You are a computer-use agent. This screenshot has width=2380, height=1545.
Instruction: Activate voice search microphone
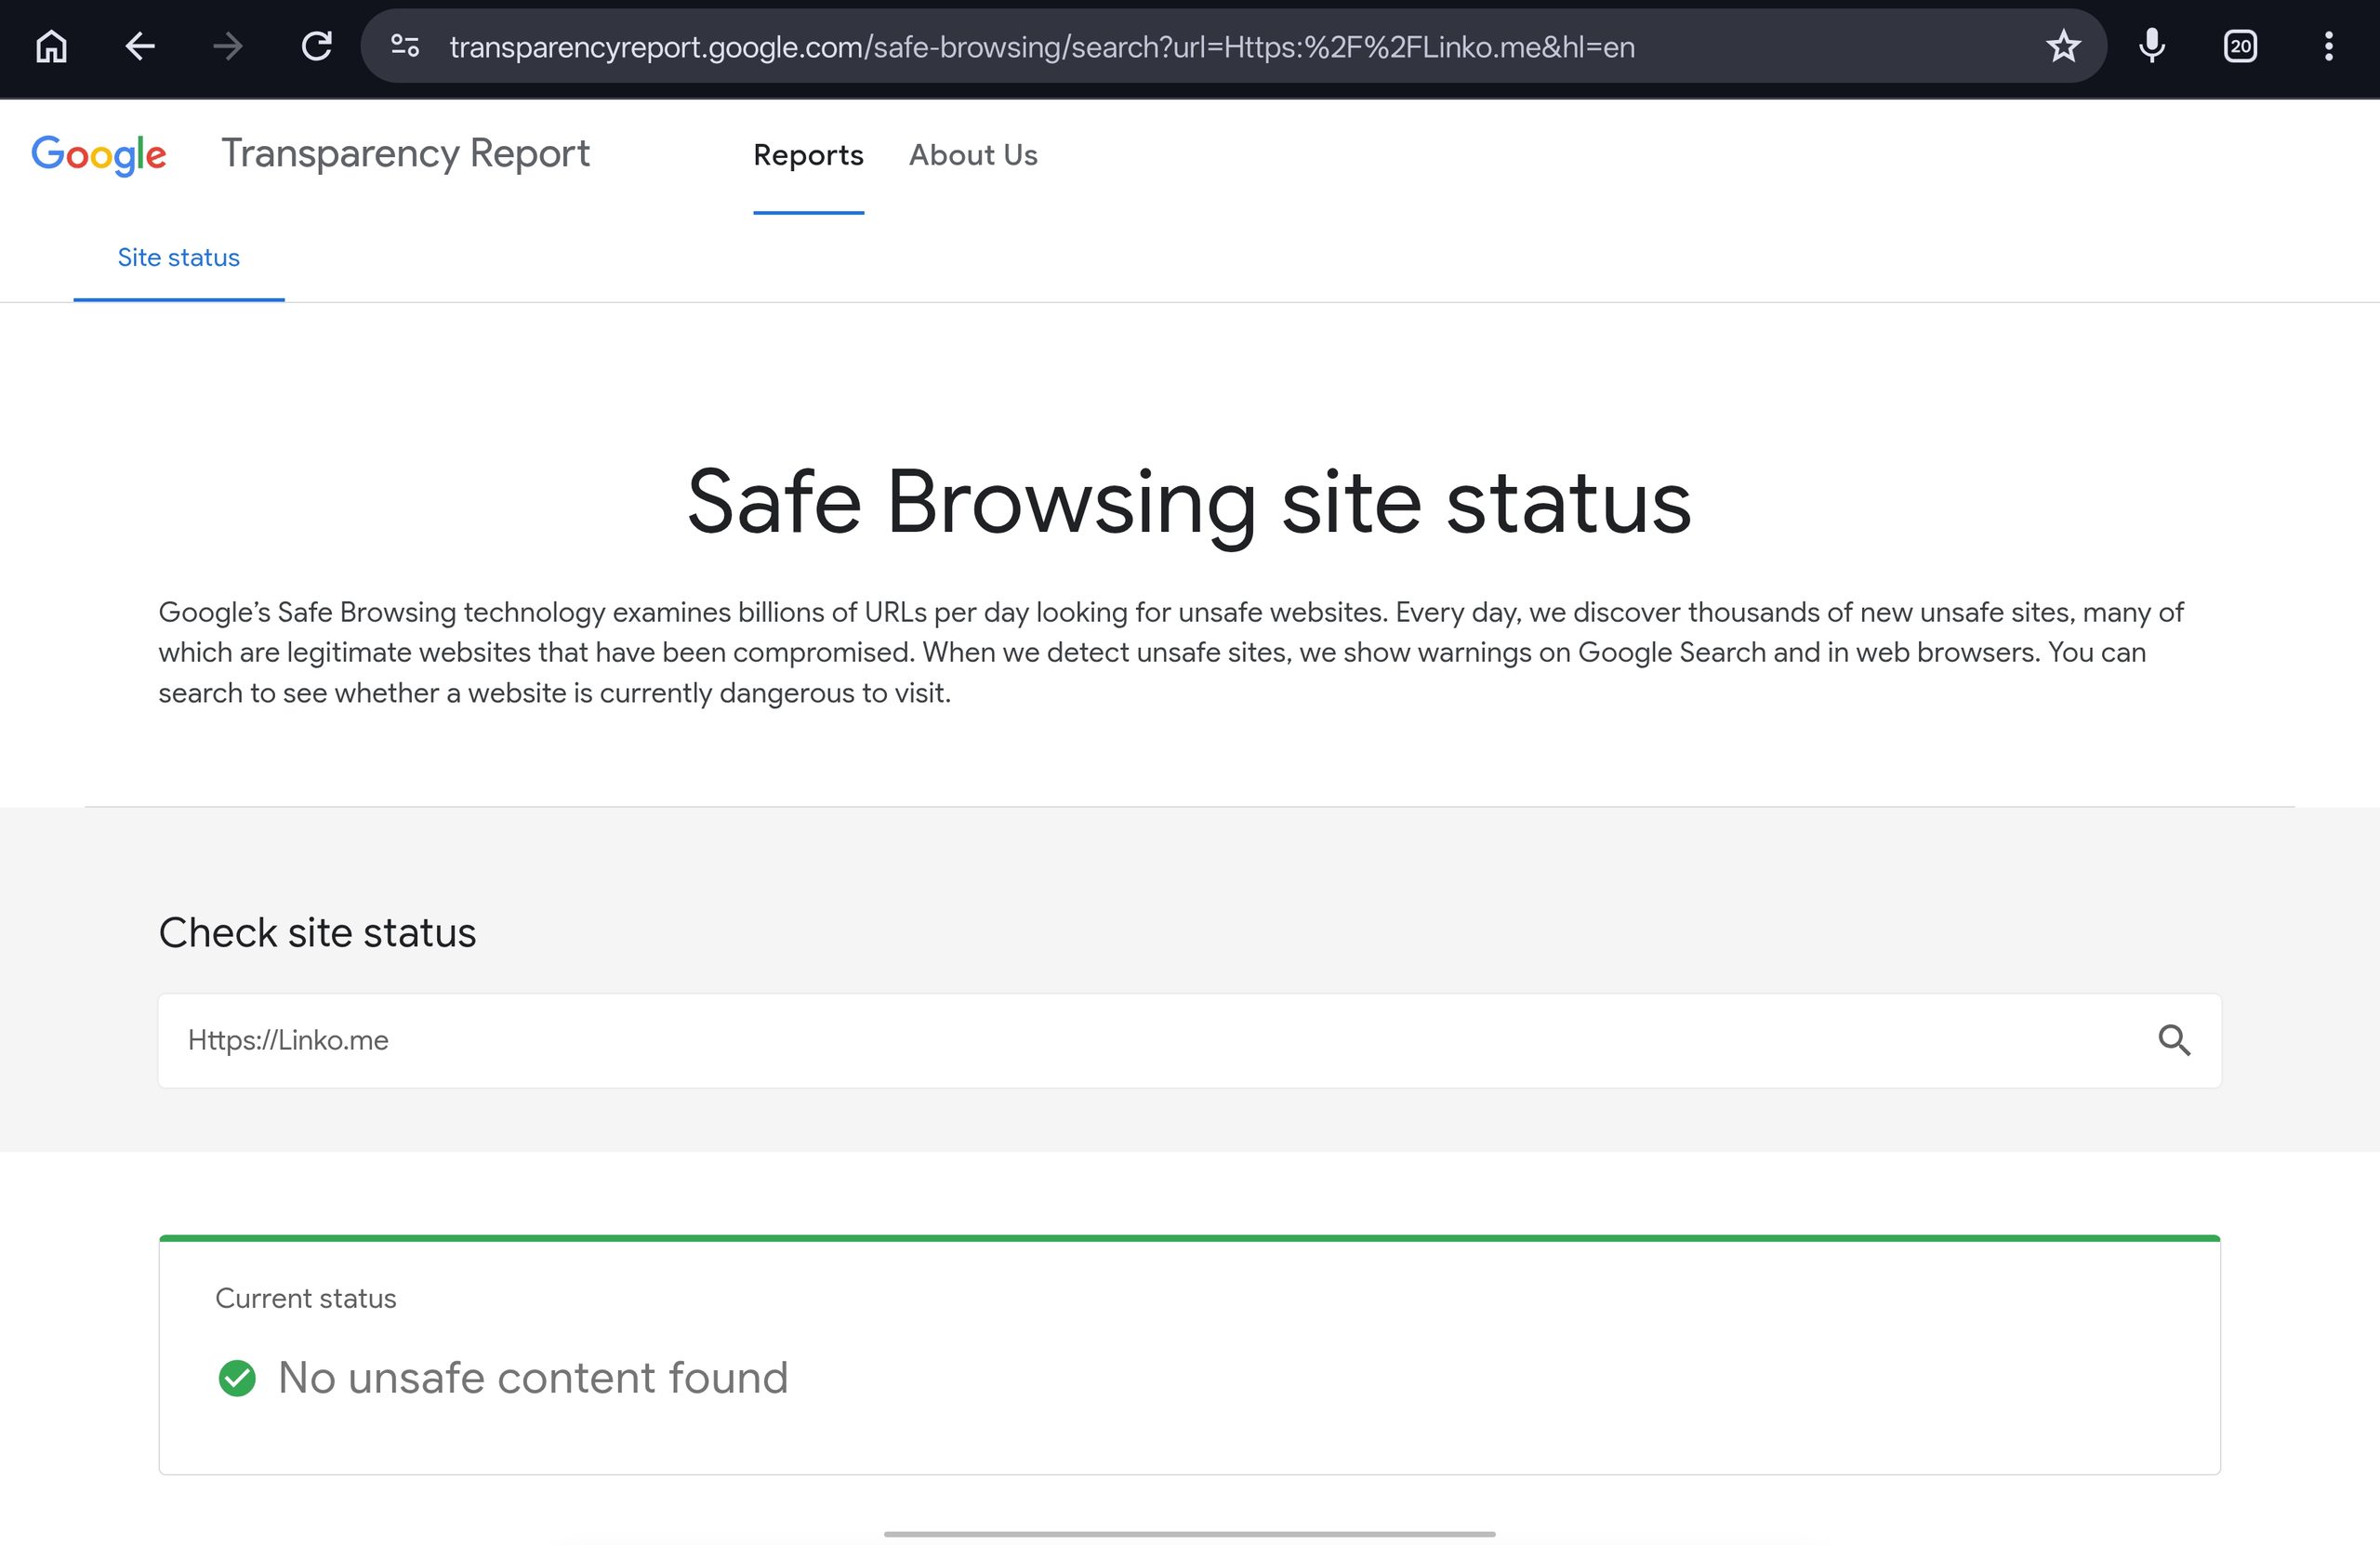pyautogui.click(x=2152, y=46)
